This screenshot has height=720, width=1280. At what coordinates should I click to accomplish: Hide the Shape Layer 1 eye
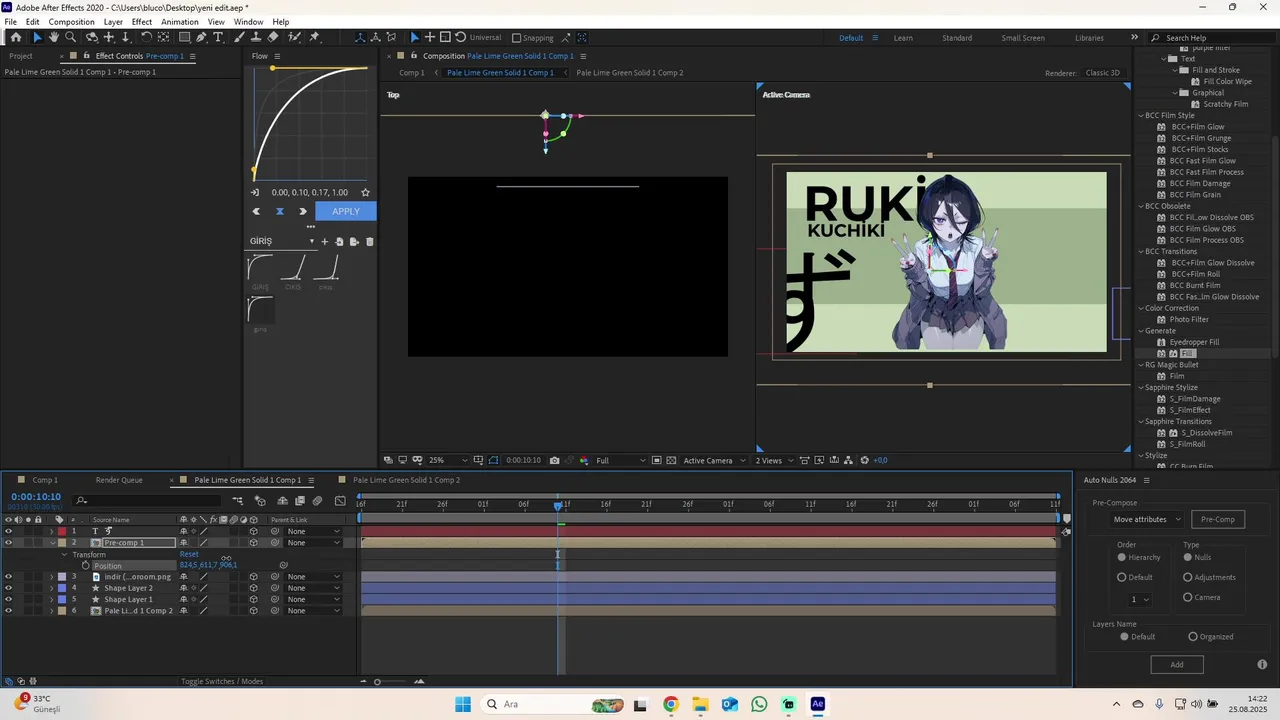[x=8, y=599]
